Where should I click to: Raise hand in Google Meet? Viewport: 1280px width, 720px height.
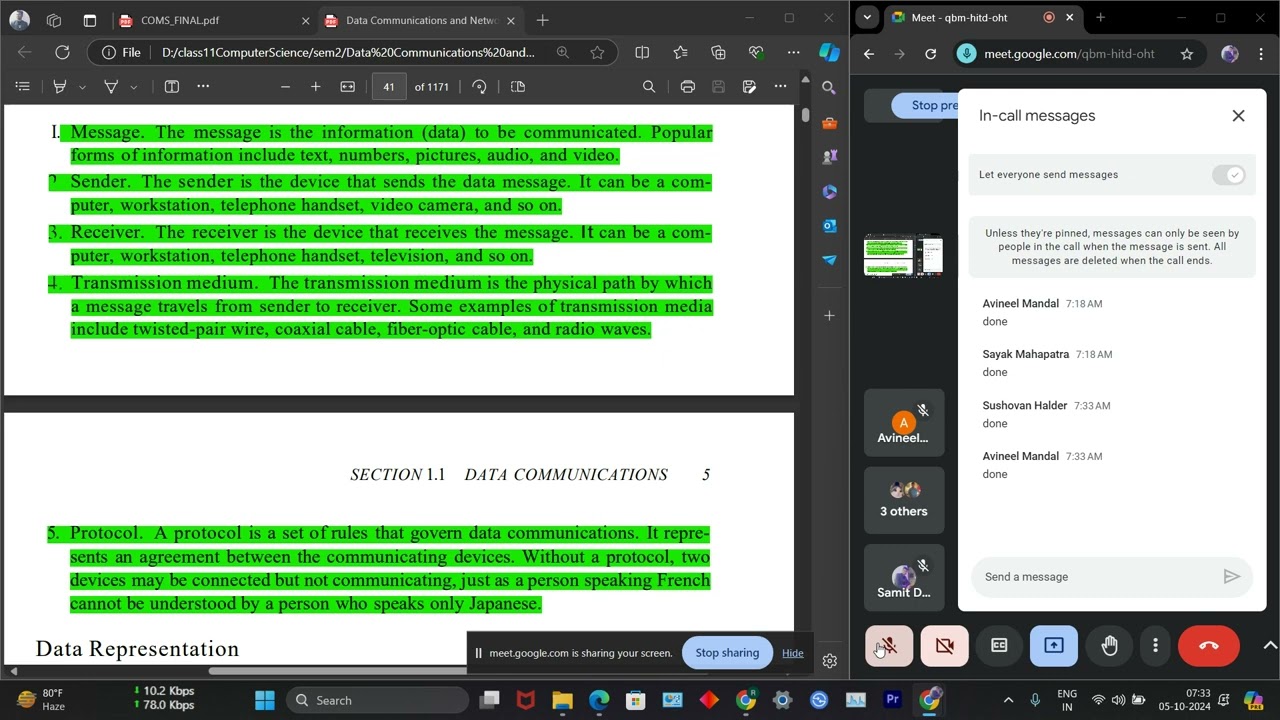click(1110, 646)
